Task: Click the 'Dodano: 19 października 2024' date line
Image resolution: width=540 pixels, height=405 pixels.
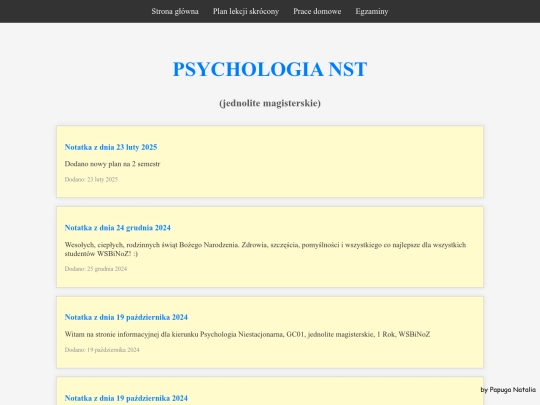Action: [102, 350]
